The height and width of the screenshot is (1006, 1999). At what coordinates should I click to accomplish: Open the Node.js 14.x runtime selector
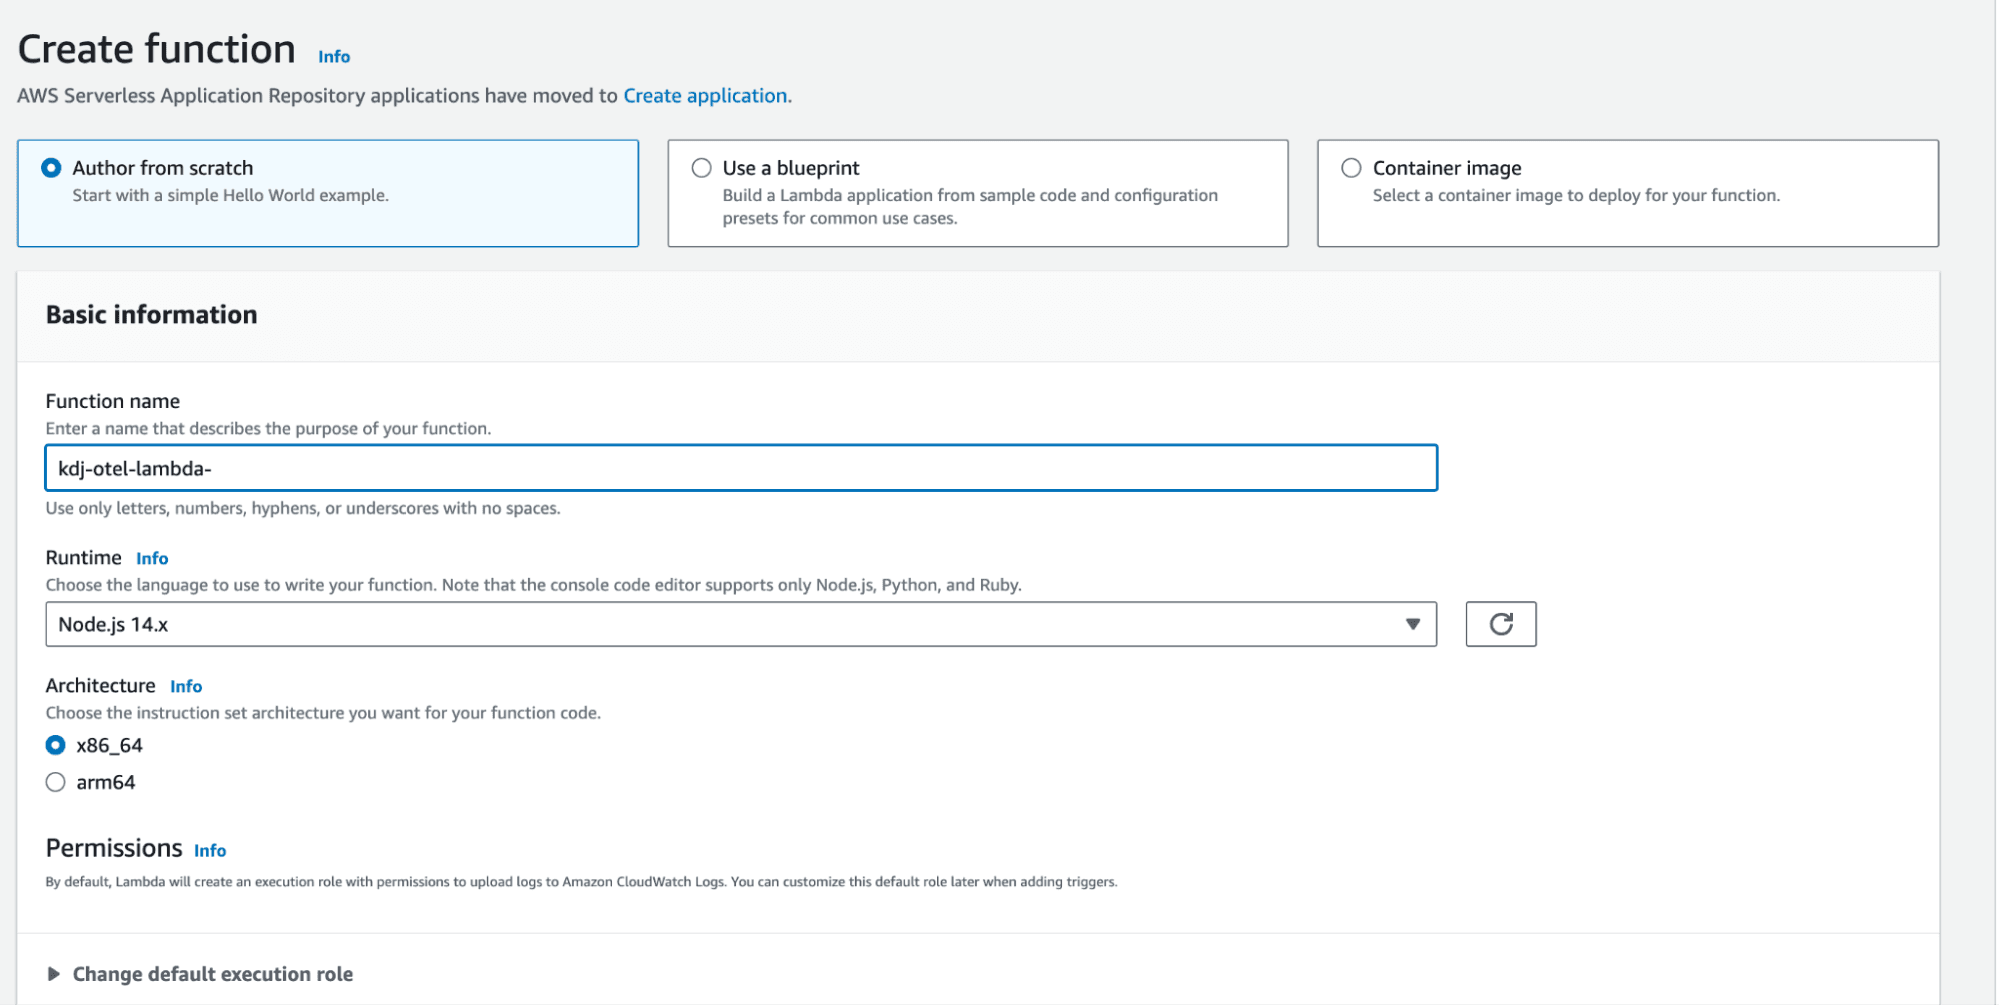tap(740, 623)
